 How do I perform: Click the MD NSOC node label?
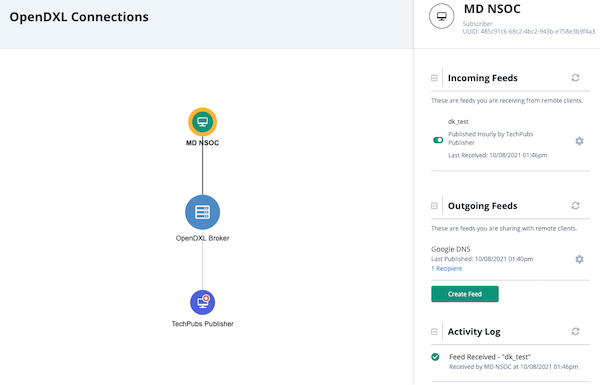(202, 143)
